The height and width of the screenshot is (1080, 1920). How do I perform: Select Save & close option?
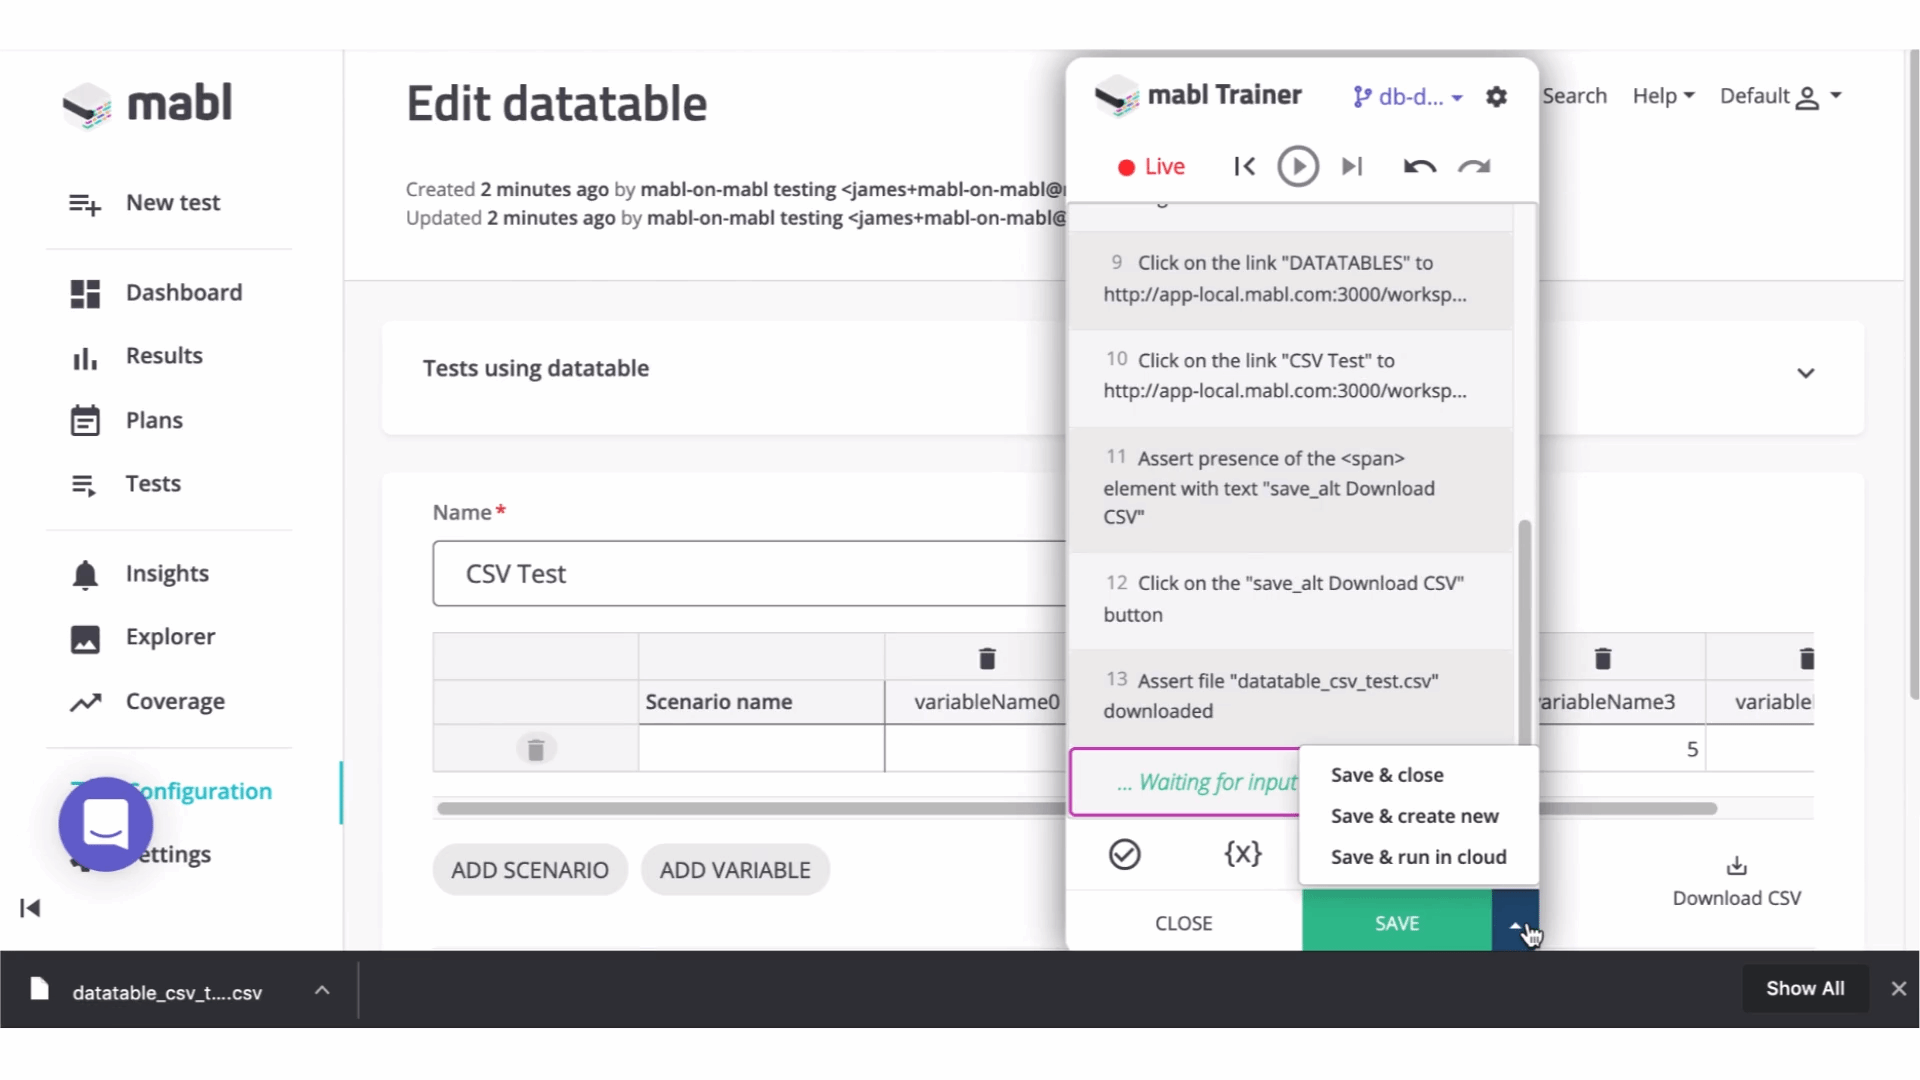click(x=1387, y=775)
